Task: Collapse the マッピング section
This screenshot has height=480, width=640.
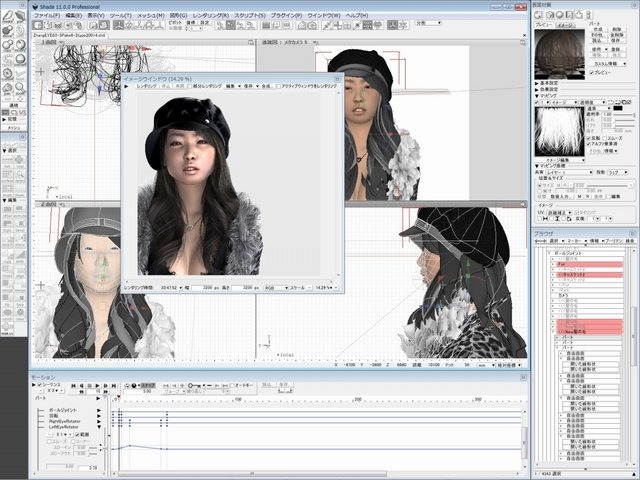Action: [x=537, y=95]
